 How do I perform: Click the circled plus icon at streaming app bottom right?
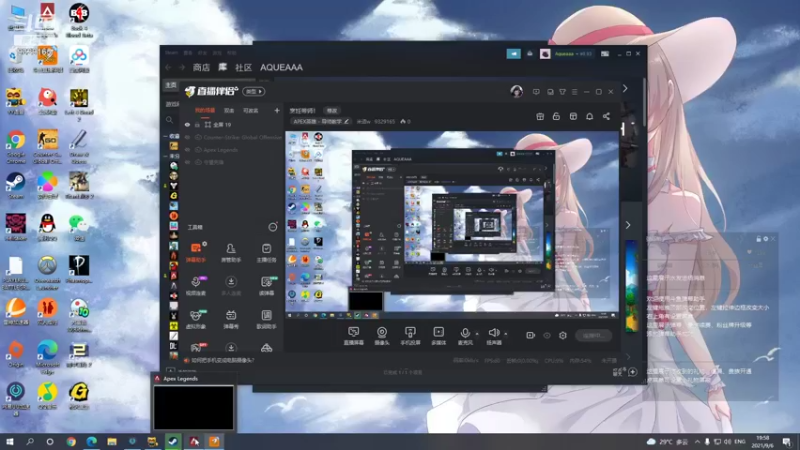633,372
